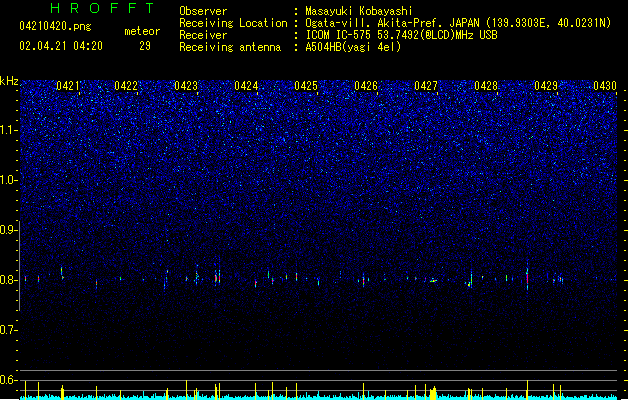Click the Observer label
This screenshot has width=629, height=400.
pos(203,11)
